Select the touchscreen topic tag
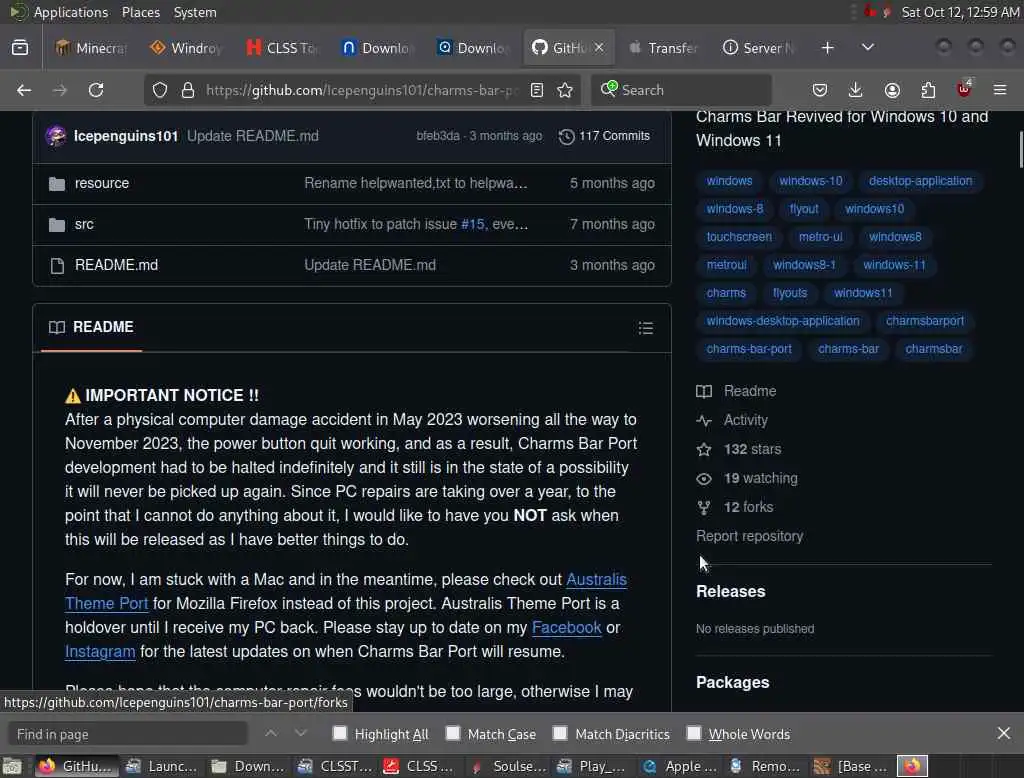This screenshot has width=1024, height=778. (x=739, y=237)
